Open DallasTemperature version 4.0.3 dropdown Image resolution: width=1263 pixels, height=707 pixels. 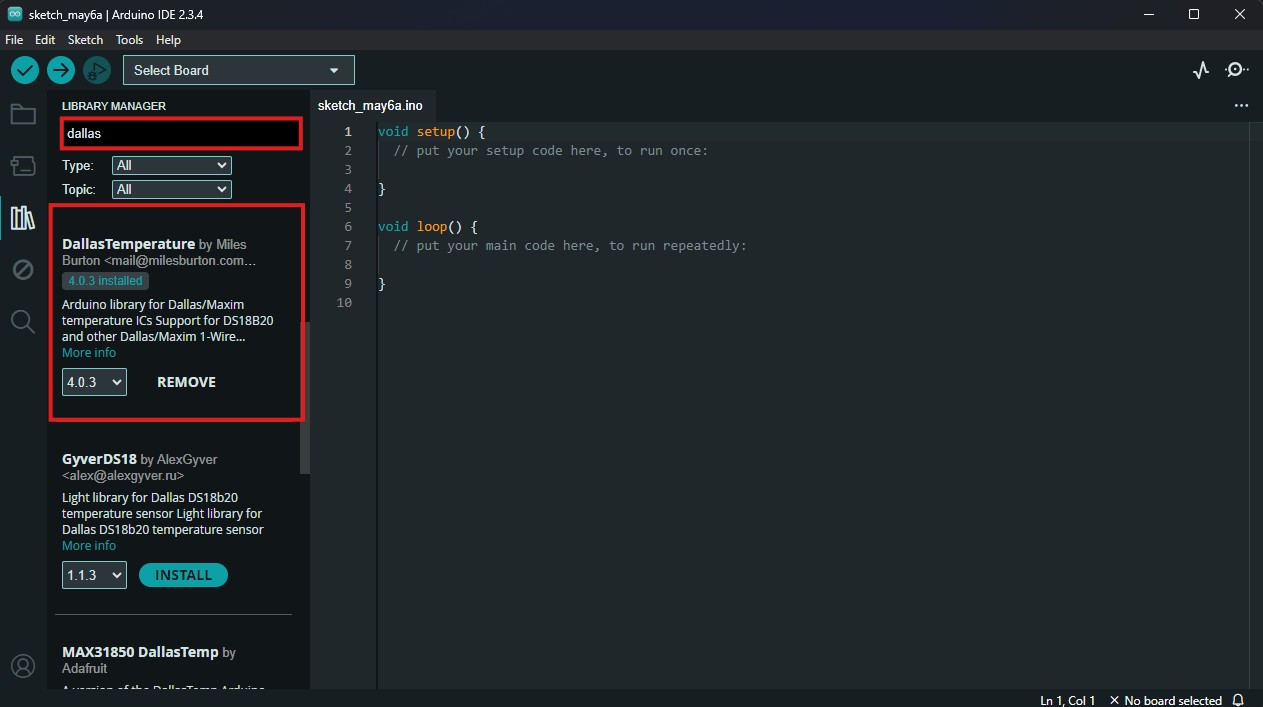(94, 382)
